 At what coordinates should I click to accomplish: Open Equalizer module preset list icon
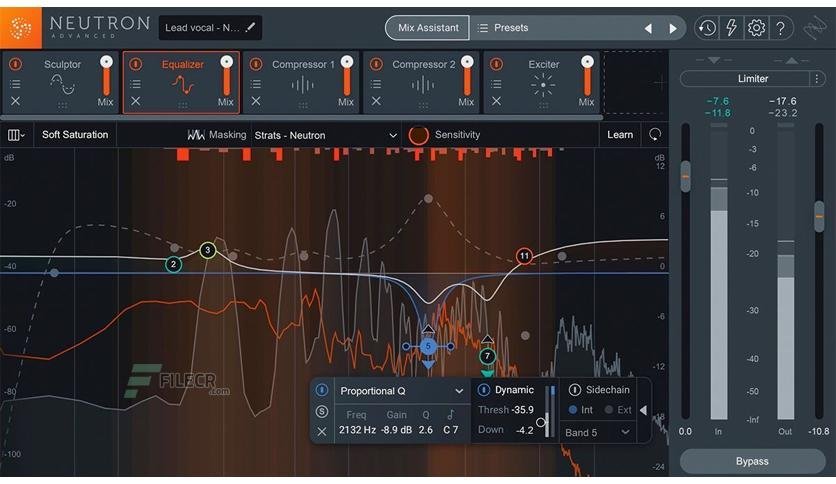click(135, 84)
